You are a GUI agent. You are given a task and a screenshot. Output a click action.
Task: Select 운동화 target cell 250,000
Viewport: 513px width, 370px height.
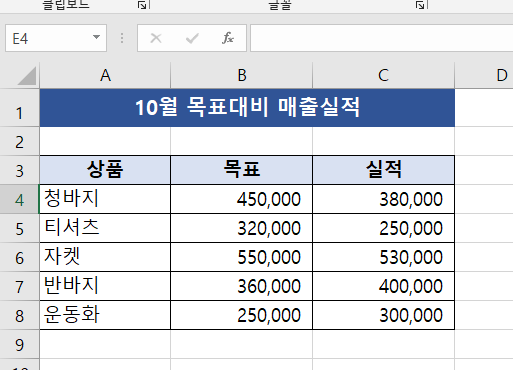click(242, 315)
